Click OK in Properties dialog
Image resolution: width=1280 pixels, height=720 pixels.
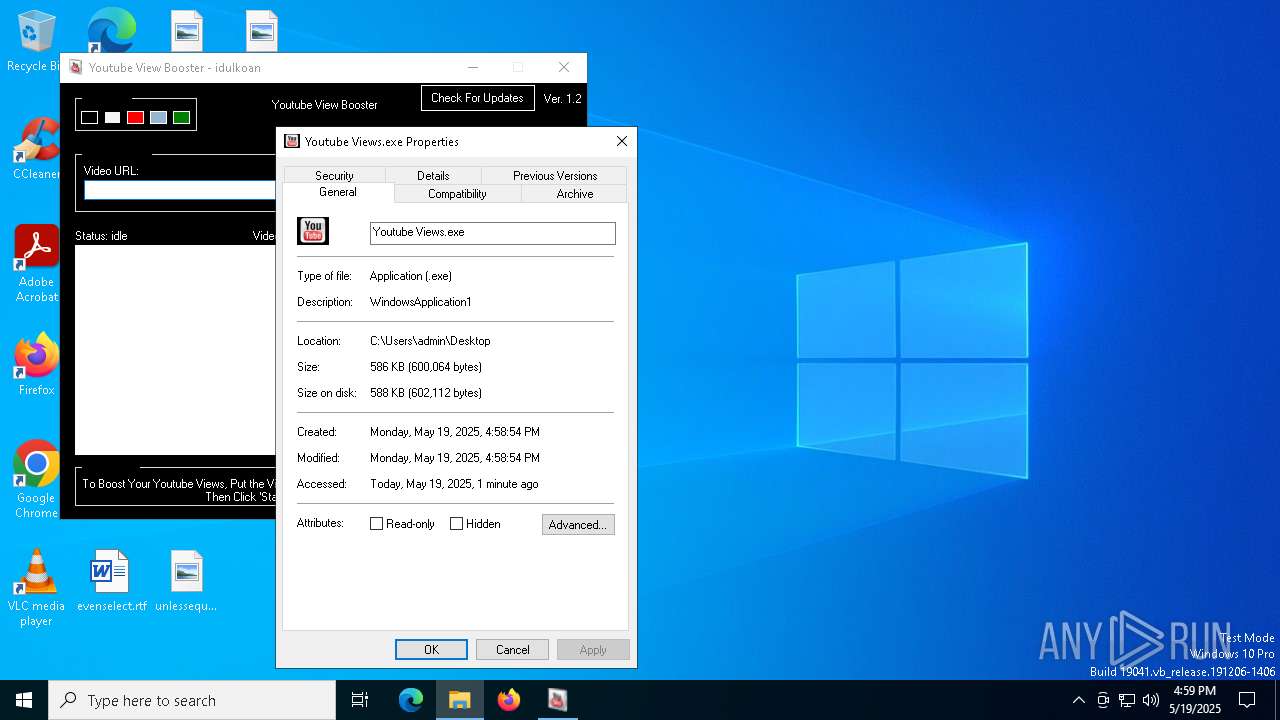pyautogui.click(x=431, y=649)
